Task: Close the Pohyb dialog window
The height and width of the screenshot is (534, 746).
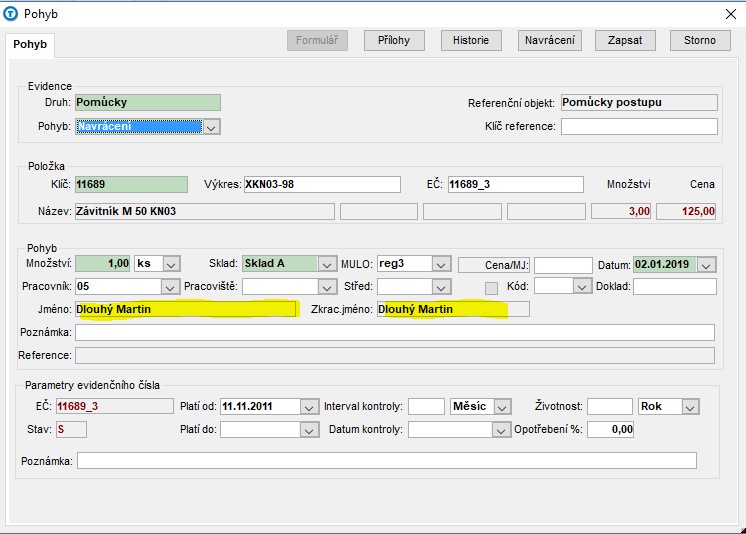Action: point(731,14)
